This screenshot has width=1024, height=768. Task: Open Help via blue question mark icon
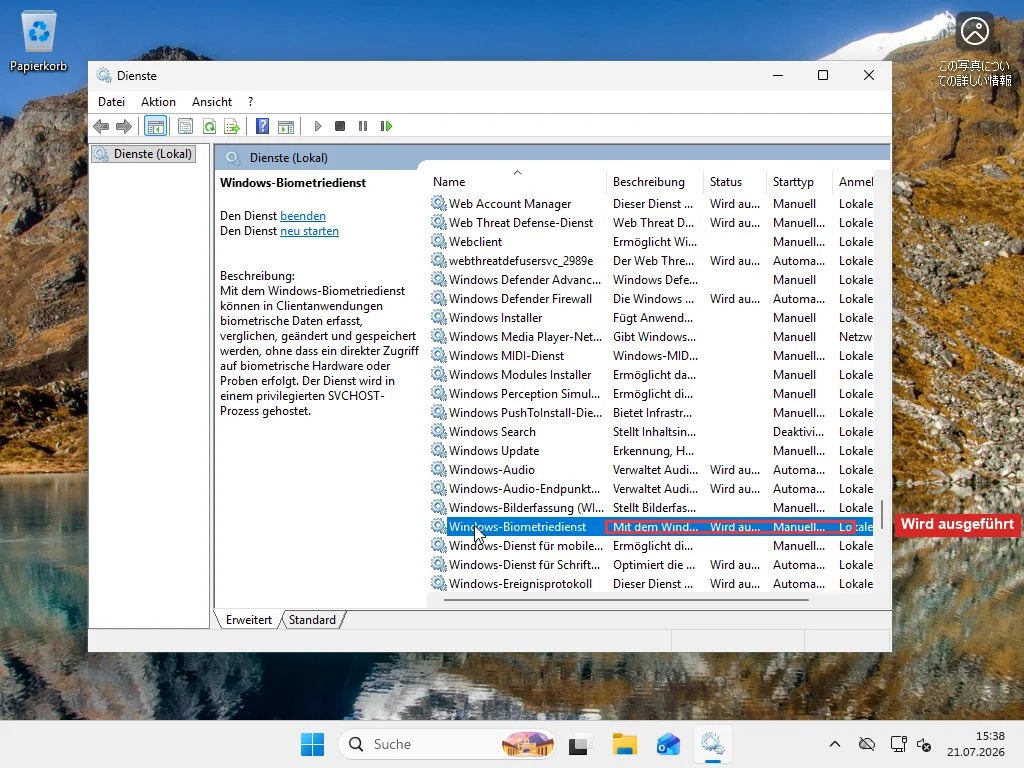click(263, 126)
